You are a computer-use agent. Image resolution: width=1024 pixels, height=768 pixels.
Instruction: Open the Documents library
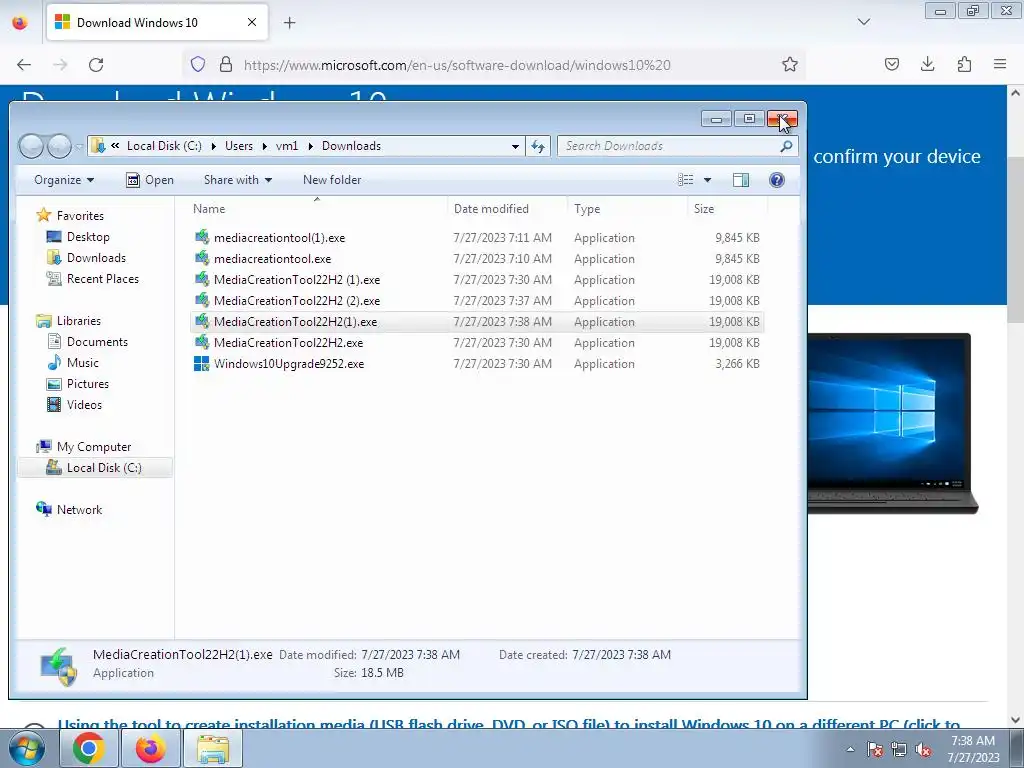(x=97, y=342)
